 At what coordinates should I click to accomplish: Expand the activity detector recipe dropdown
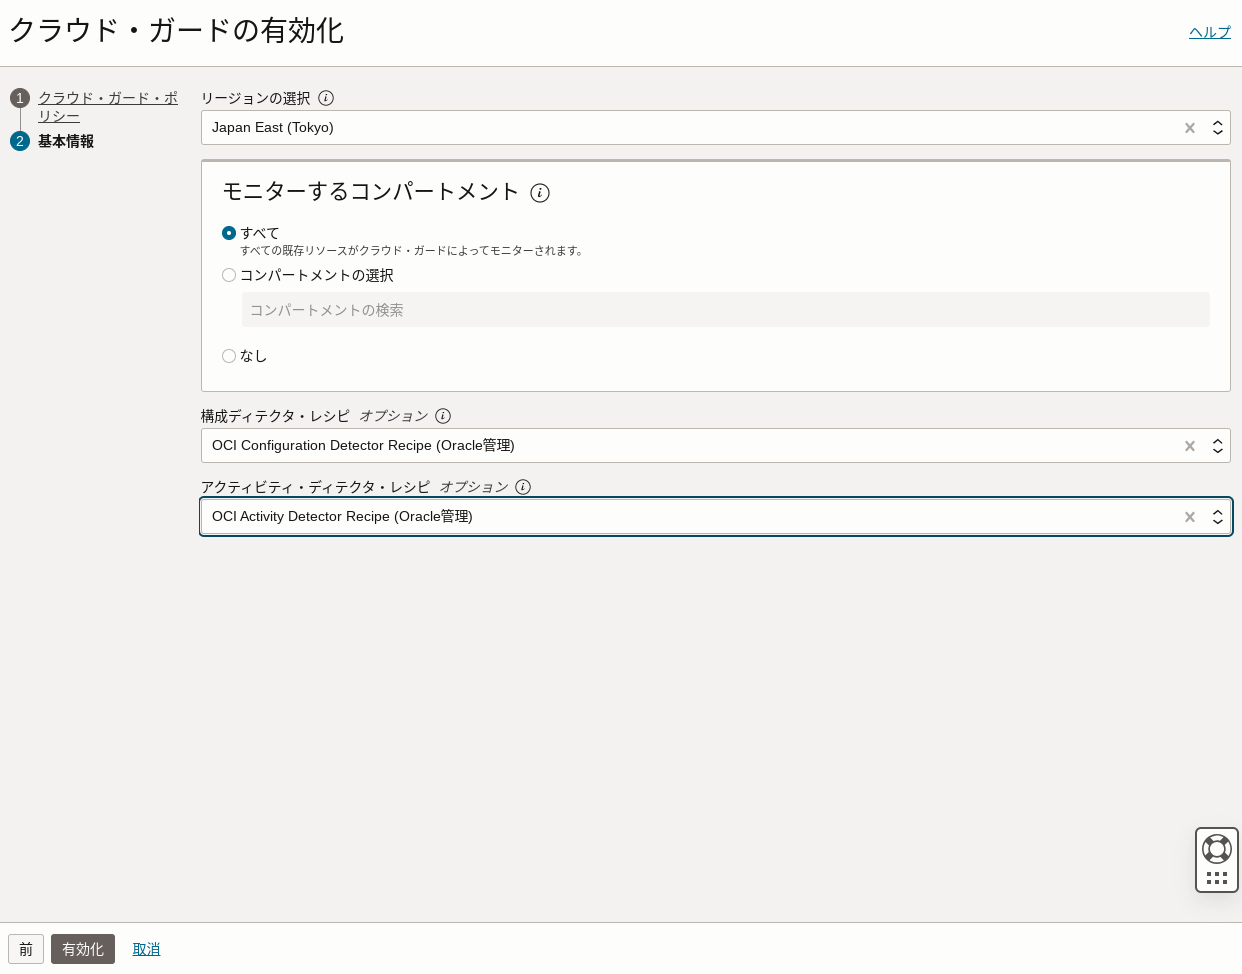tap(1217, 517)
